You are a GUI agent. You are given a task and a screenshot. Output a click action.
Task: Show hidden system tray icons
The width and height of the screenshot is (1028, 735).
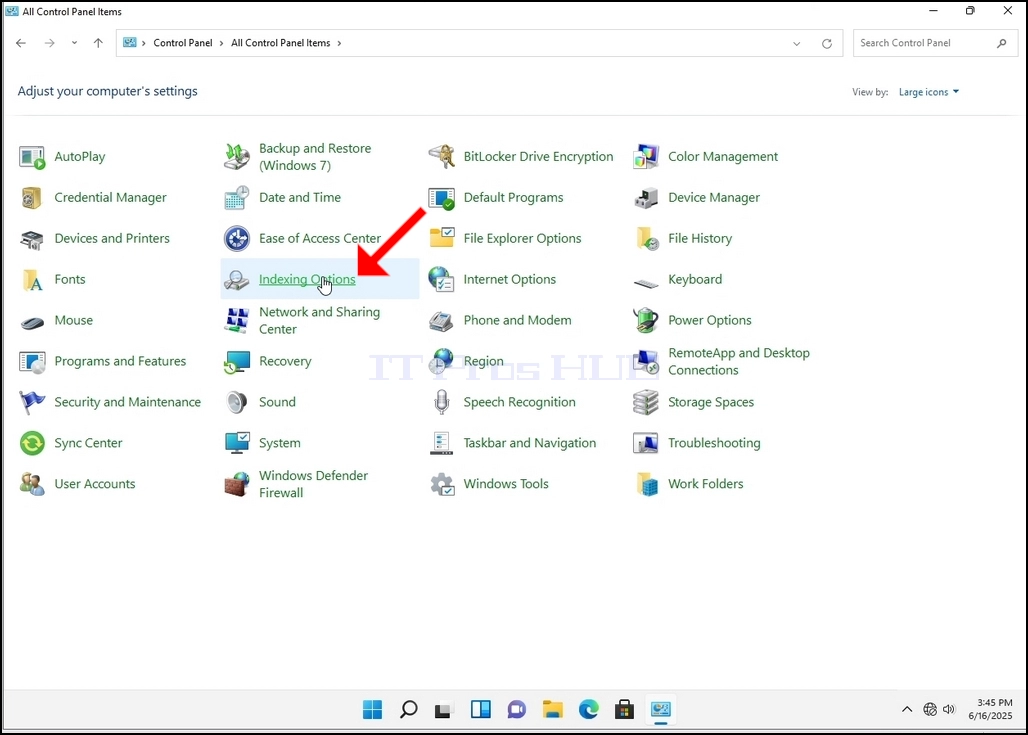pyautogui.click(x=907, y=709)
